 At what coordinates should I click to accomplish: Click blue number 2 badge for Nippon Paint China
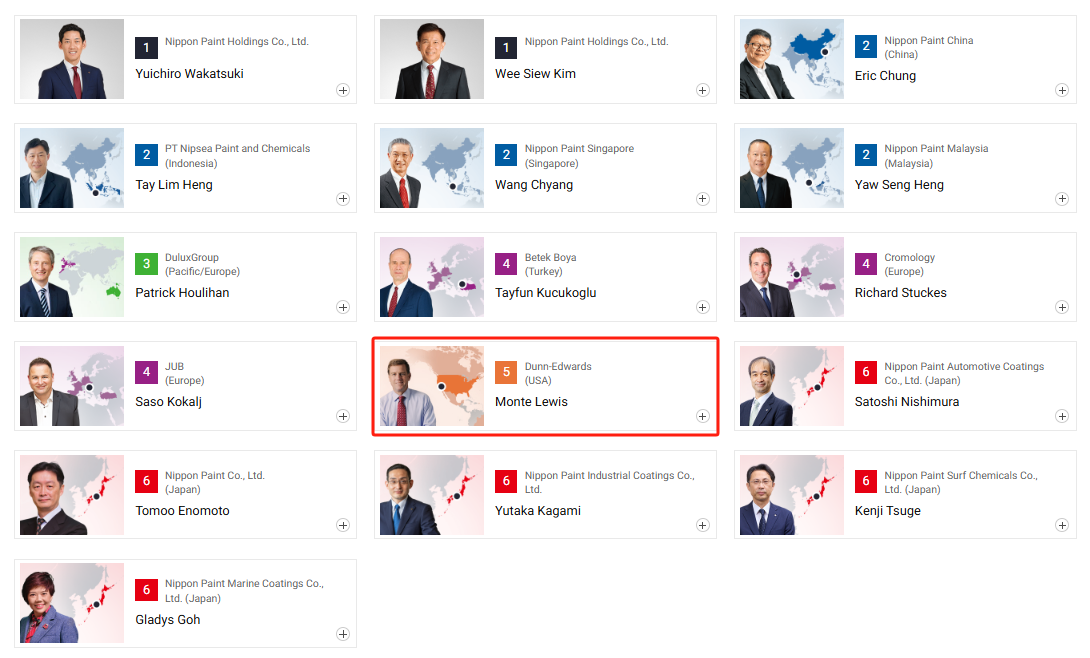(x=865, y=46)
